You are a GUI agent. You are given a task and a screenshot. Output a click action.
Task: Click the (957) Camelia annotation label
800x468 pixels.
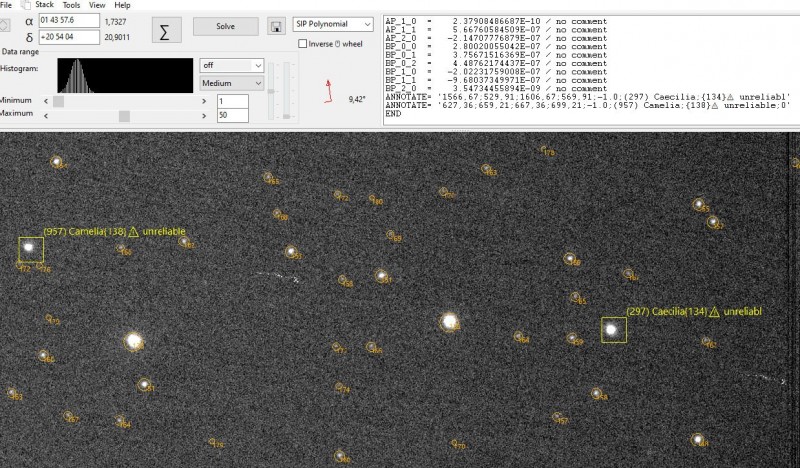114,232
